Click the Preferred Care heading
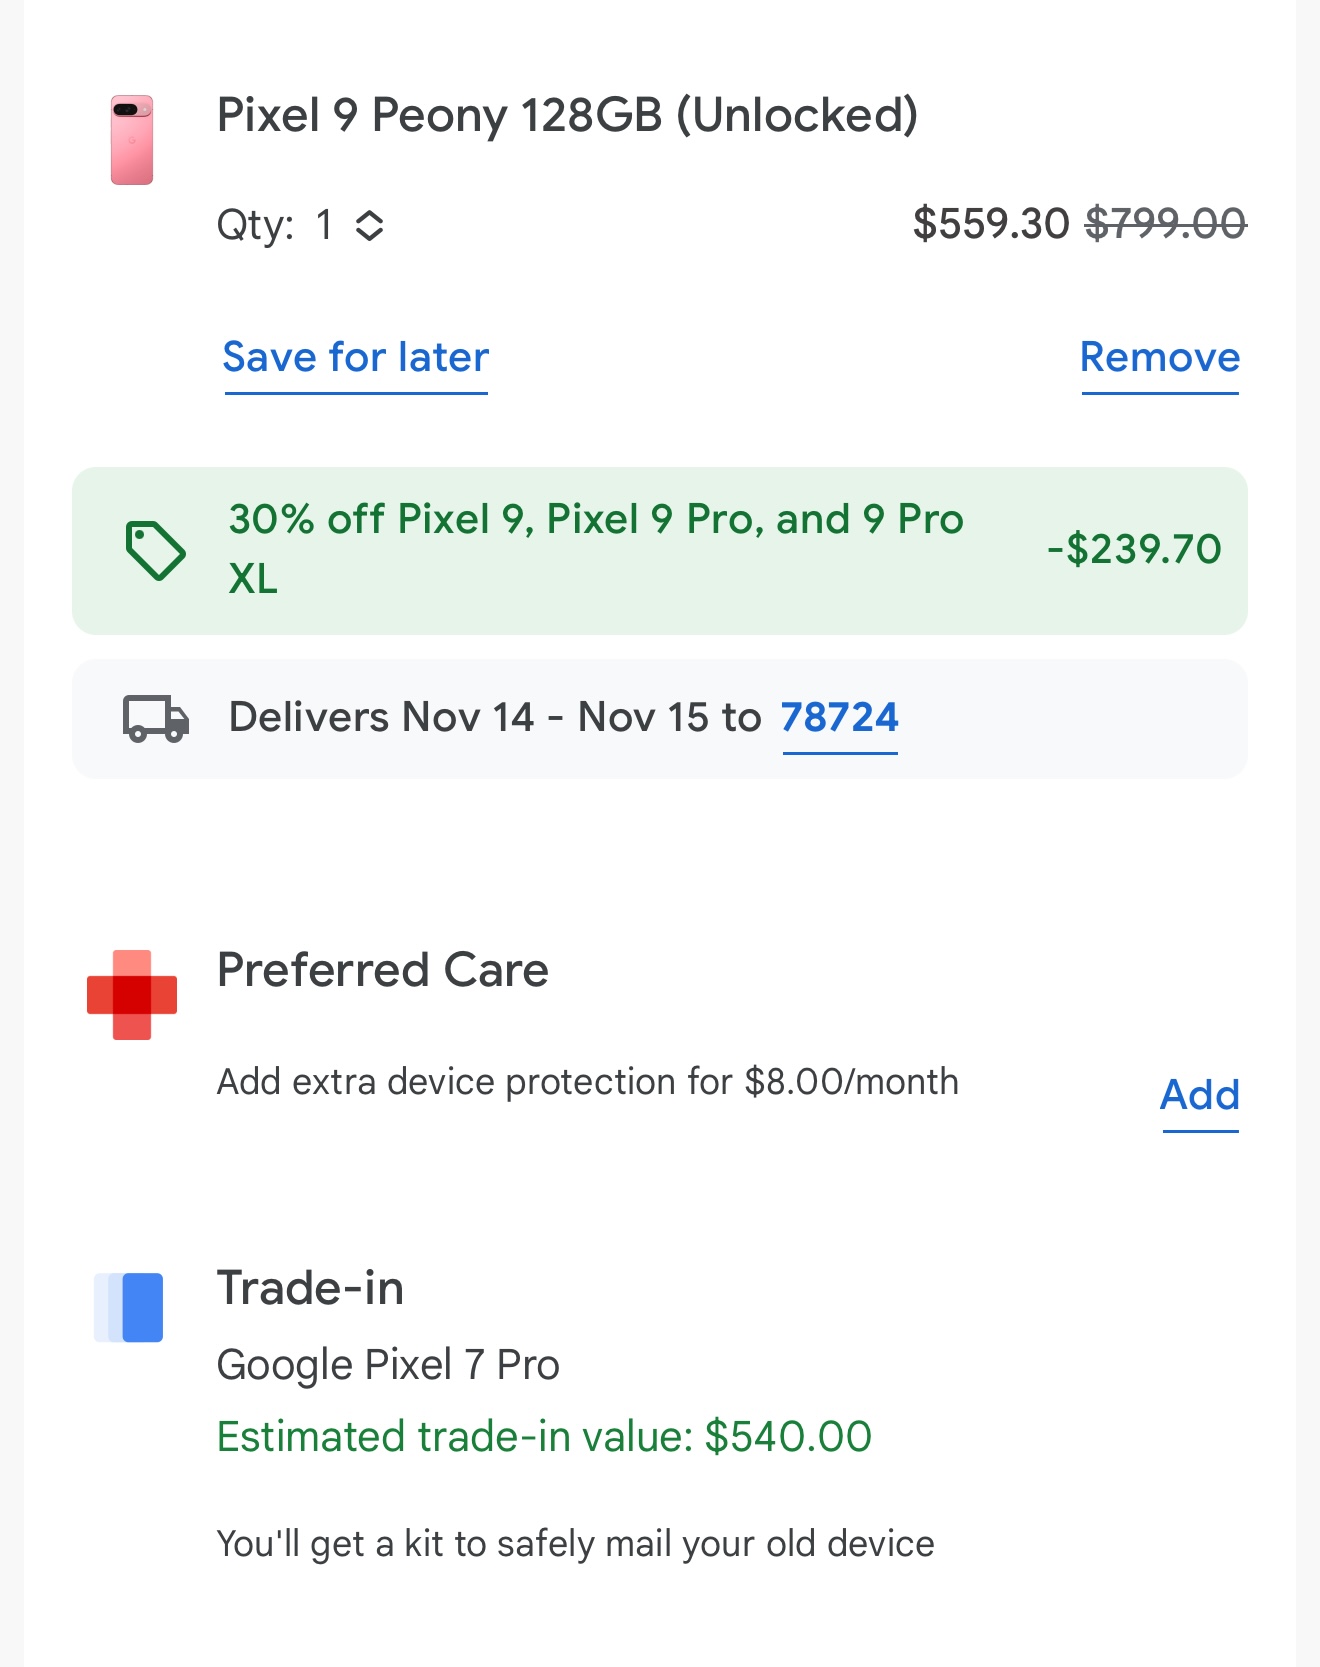 tap(382, 970)
